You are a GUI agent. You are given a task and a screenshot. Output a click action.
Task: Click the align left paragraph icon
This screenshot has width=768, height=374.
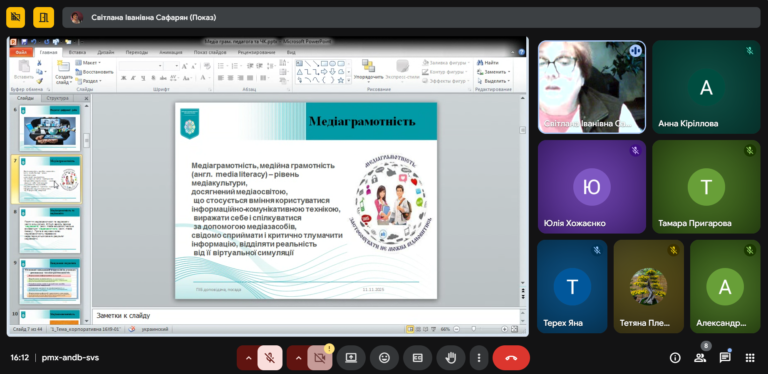221,78
